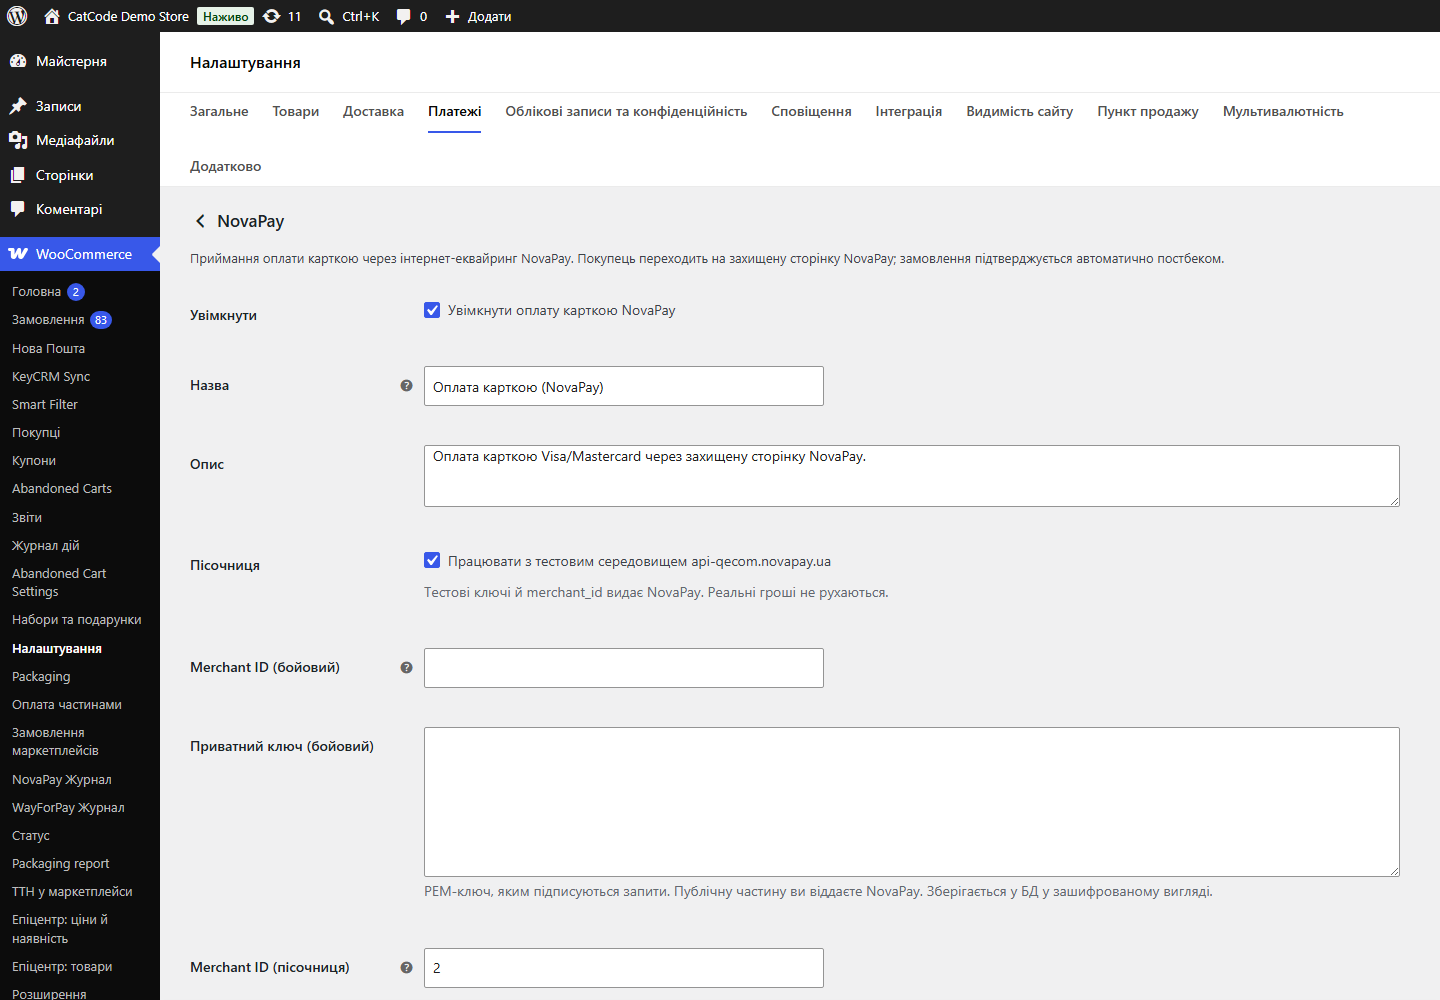Screen dimensions: 1440x1000
Task: Visit CatCode Demo Store home icon
Action: click(52, 16)
